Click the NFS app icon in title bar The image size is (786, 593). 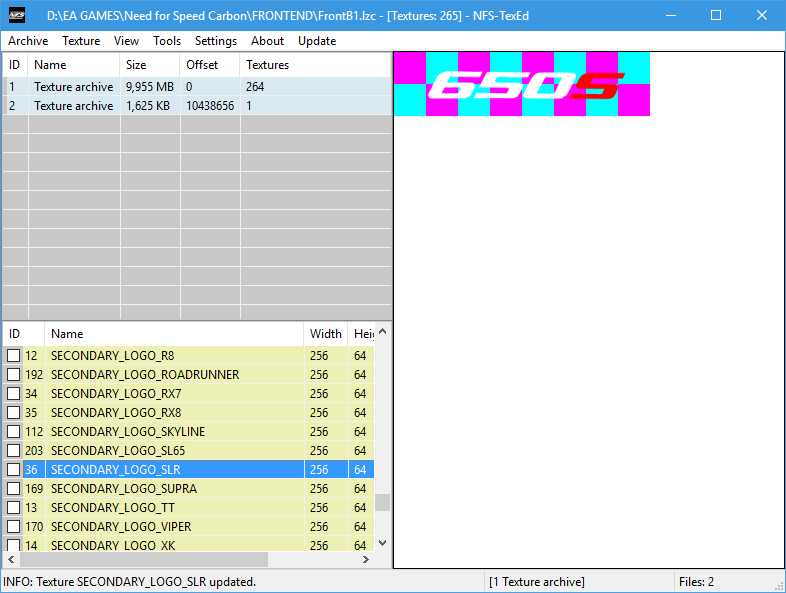click(17, 15)
